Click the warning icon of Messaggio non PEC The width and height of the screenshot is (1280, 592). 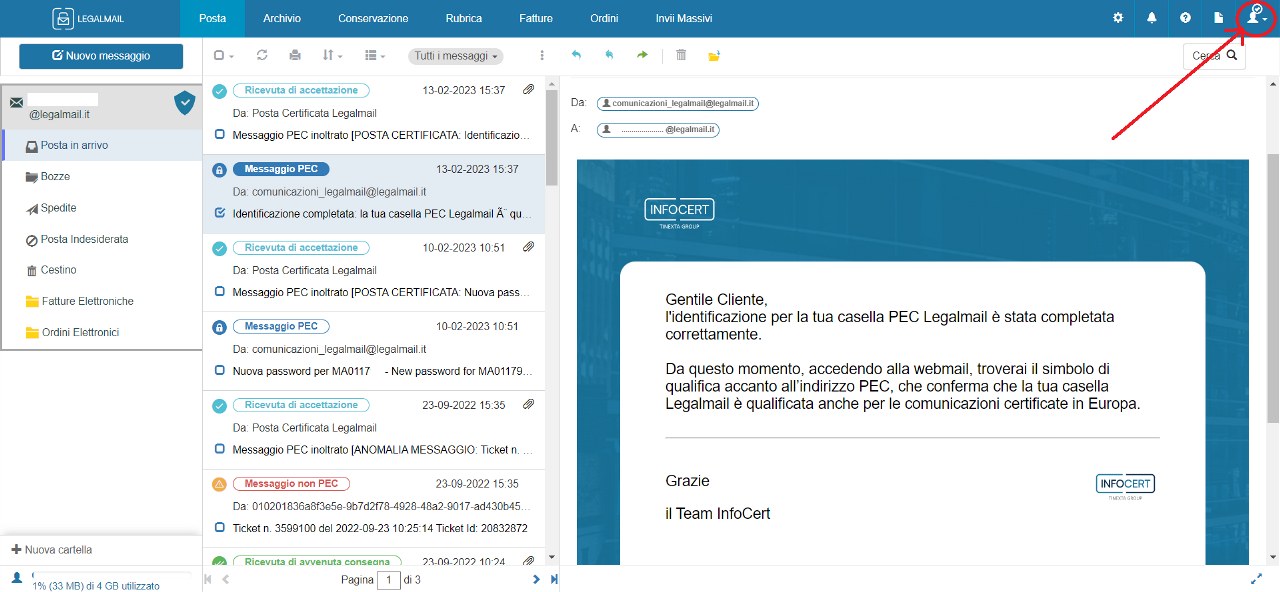click(220, 484)
